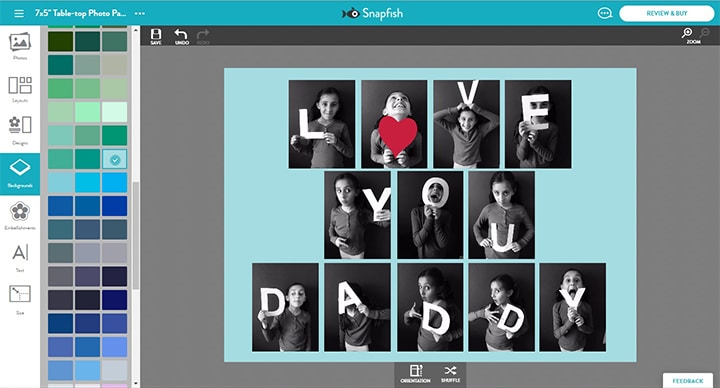This screenshot has width=720, height=388.
Task: Select the emerald green swatch
Action: (114, 135)
